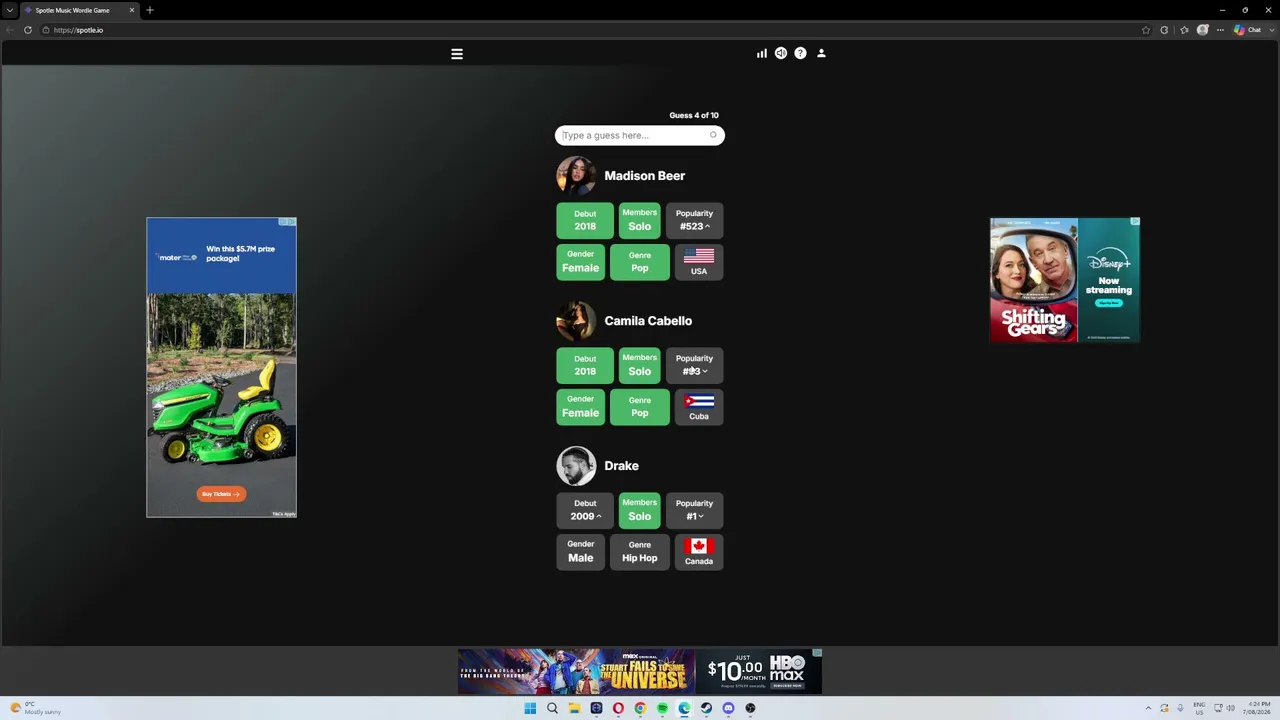
Task: Click the 'Guess 4 of 10' counter
Action: point(694,115)
